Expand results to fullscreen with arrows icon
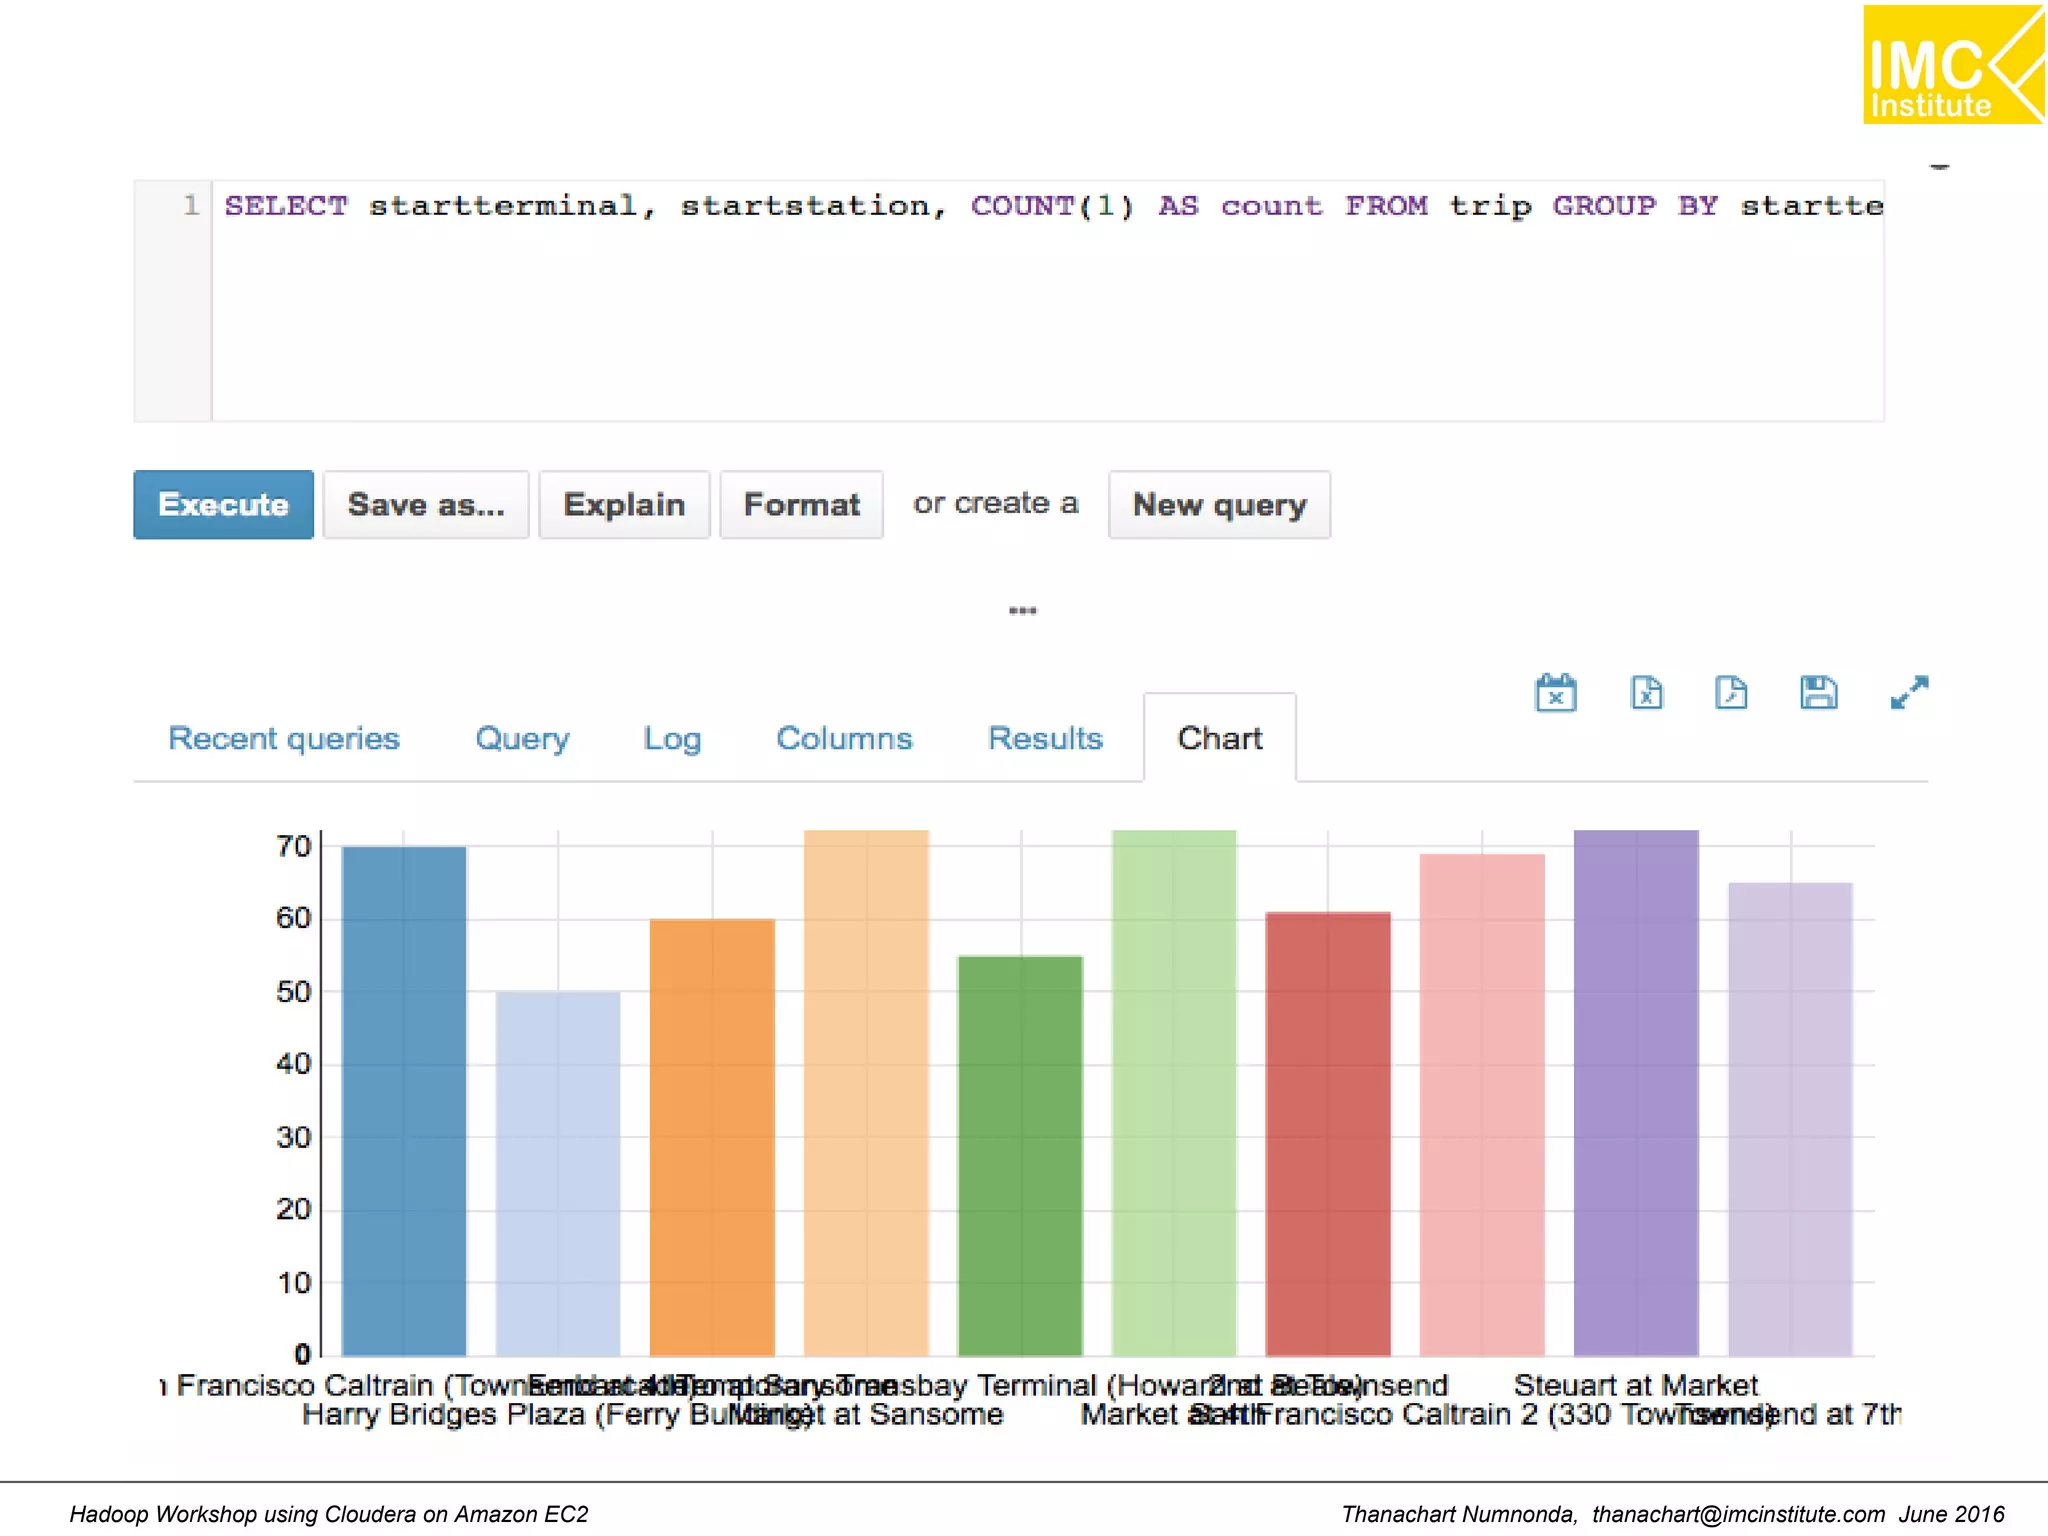The image size is (2048, 1536). tap(1908, 692)
